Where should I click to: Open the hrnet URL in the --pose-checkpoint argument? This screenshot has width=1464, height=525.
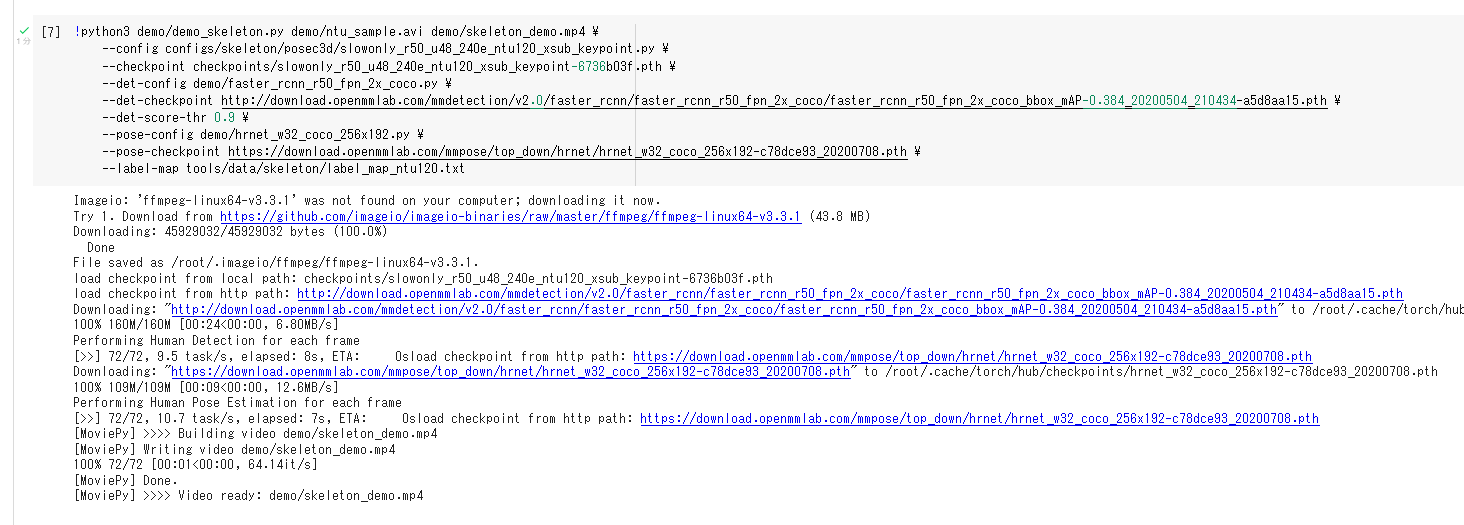(568, 152)
